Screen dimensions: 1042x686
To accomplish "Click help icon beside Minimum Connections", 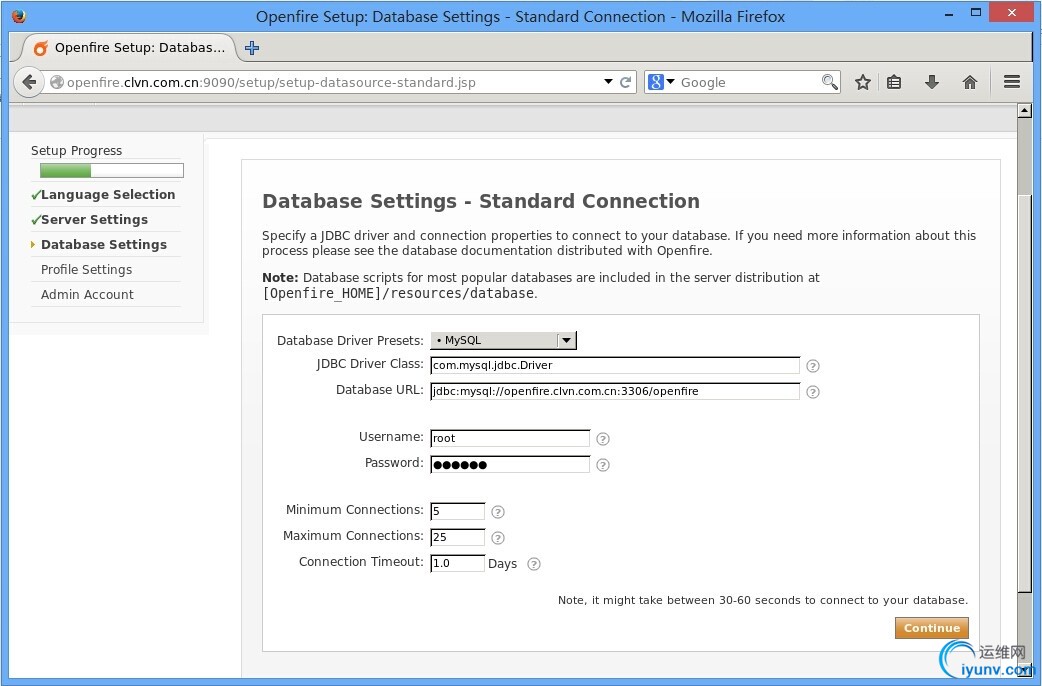I will [498, 512].
